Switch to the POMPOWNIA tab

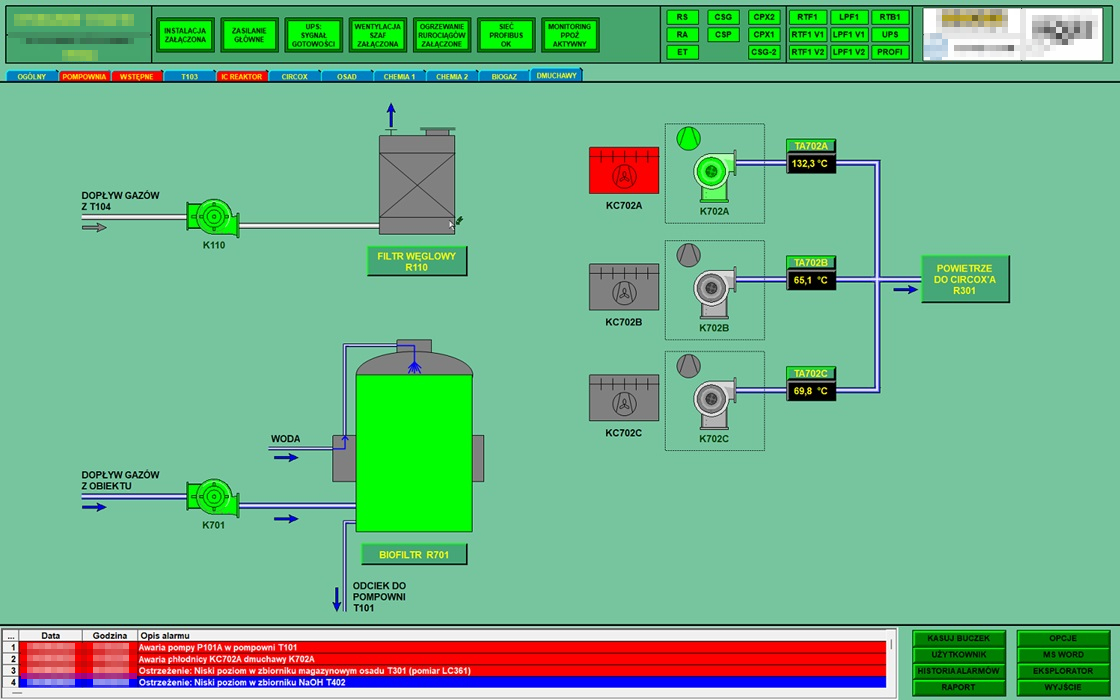(x=84, y=76)
